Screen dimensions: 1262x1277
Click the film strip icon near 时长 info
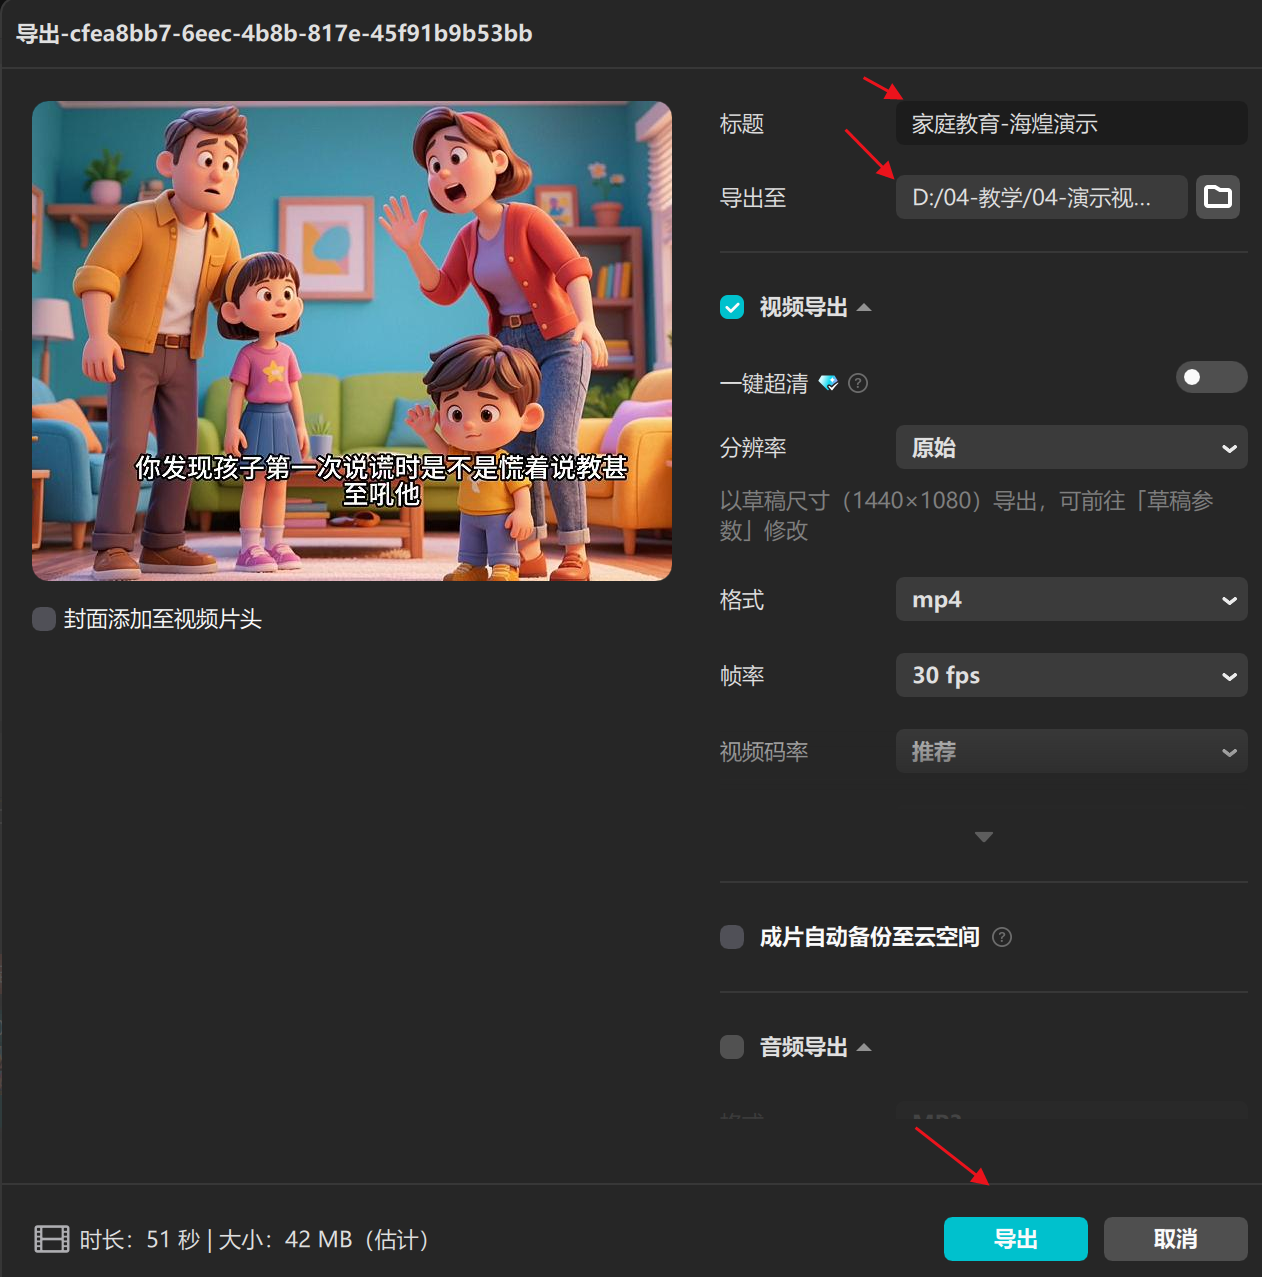coord(50,1239)
